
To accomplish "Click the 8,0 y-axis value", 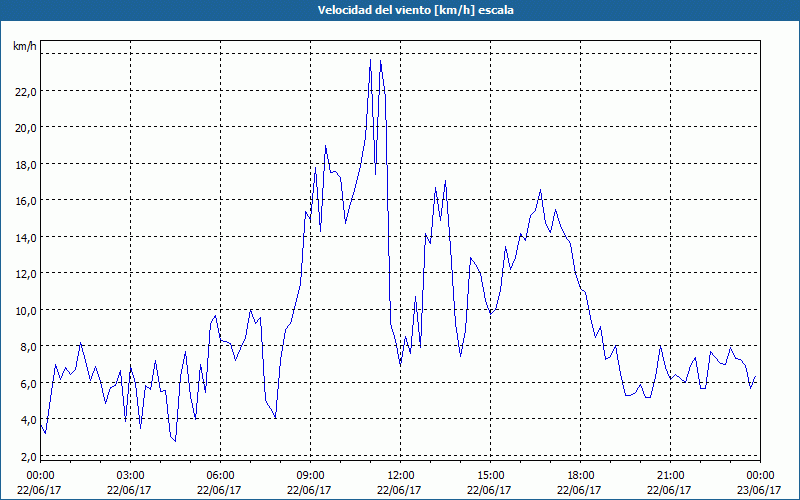I will click(x=28, y=347).
